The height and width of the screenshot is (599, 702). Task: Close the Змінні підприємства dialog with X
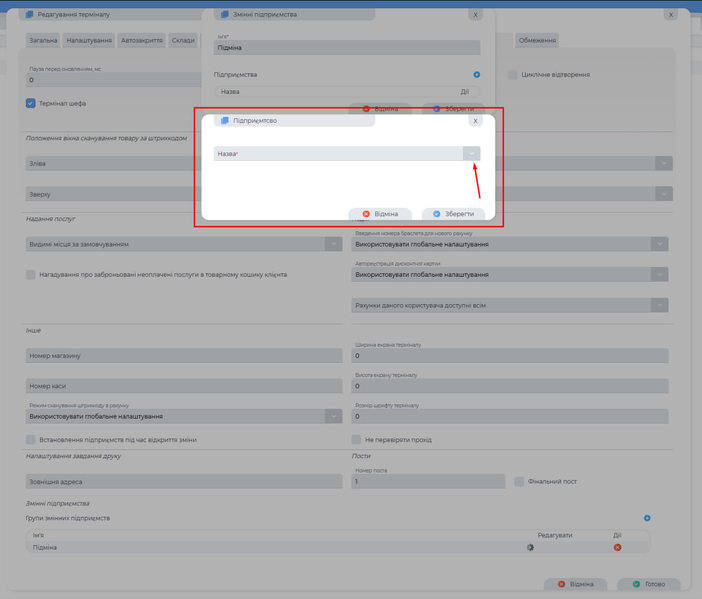[475, 15]
